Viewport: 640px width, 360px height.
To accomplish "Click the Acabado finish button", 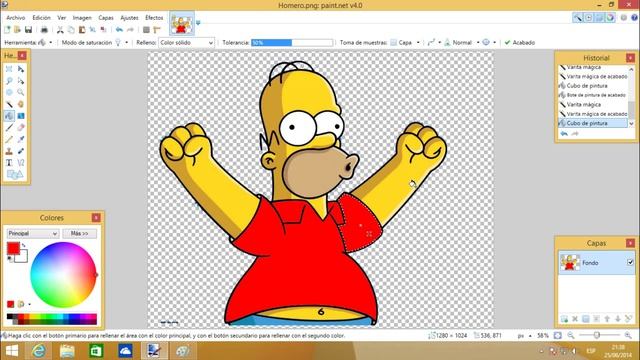I will coord(520,42).
